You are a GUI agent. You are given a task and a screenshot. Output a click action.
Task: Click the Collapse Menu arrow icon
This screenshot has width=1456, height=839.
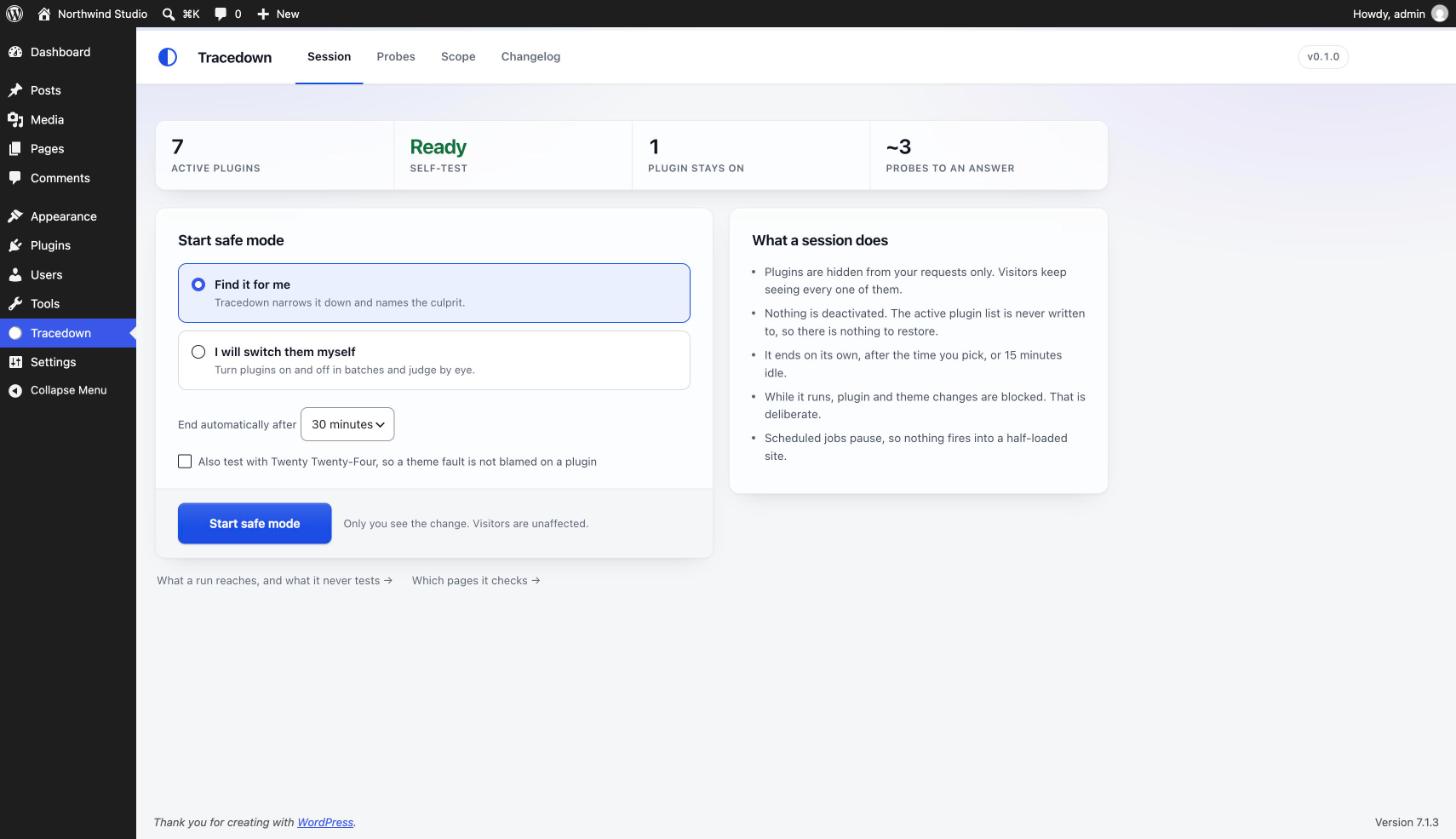point(15,390)
